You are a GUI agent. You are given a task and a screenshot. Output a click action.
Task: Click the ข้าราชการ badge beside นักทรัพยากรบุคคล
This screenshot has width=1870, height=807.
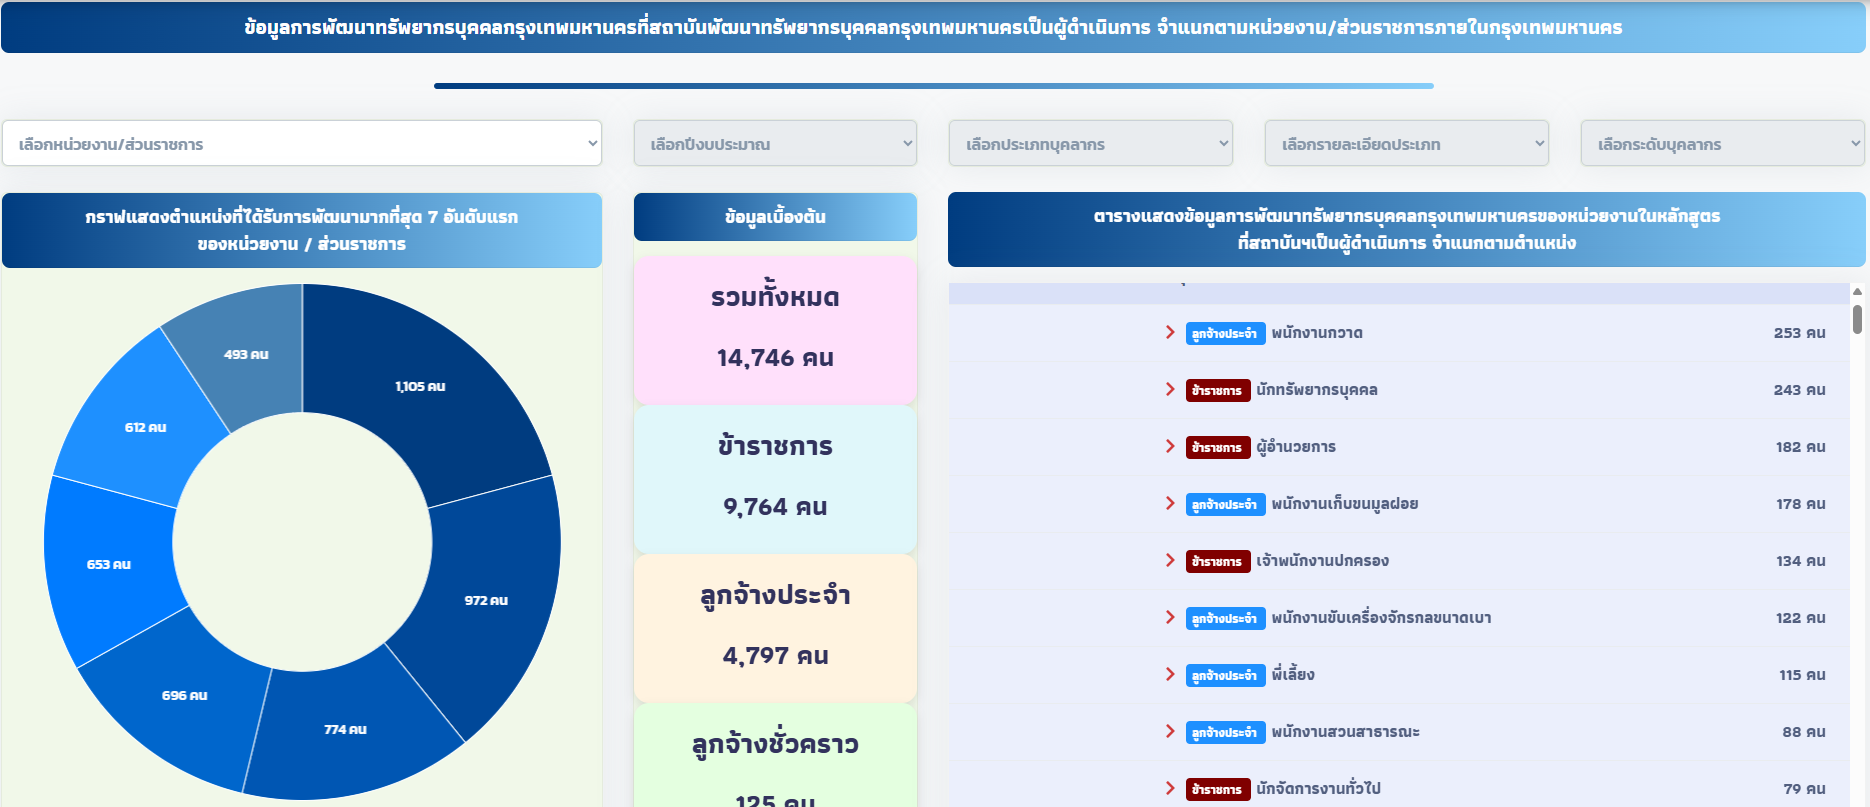pos(1218,390)
